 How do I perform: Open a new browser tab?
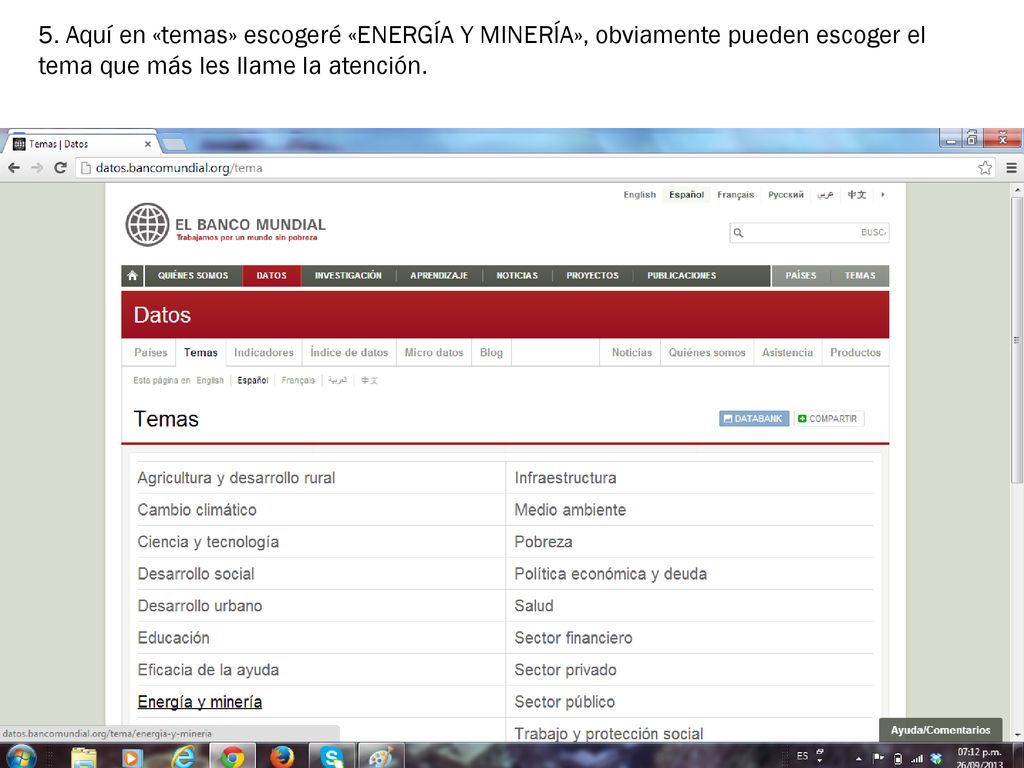point(173,144)
